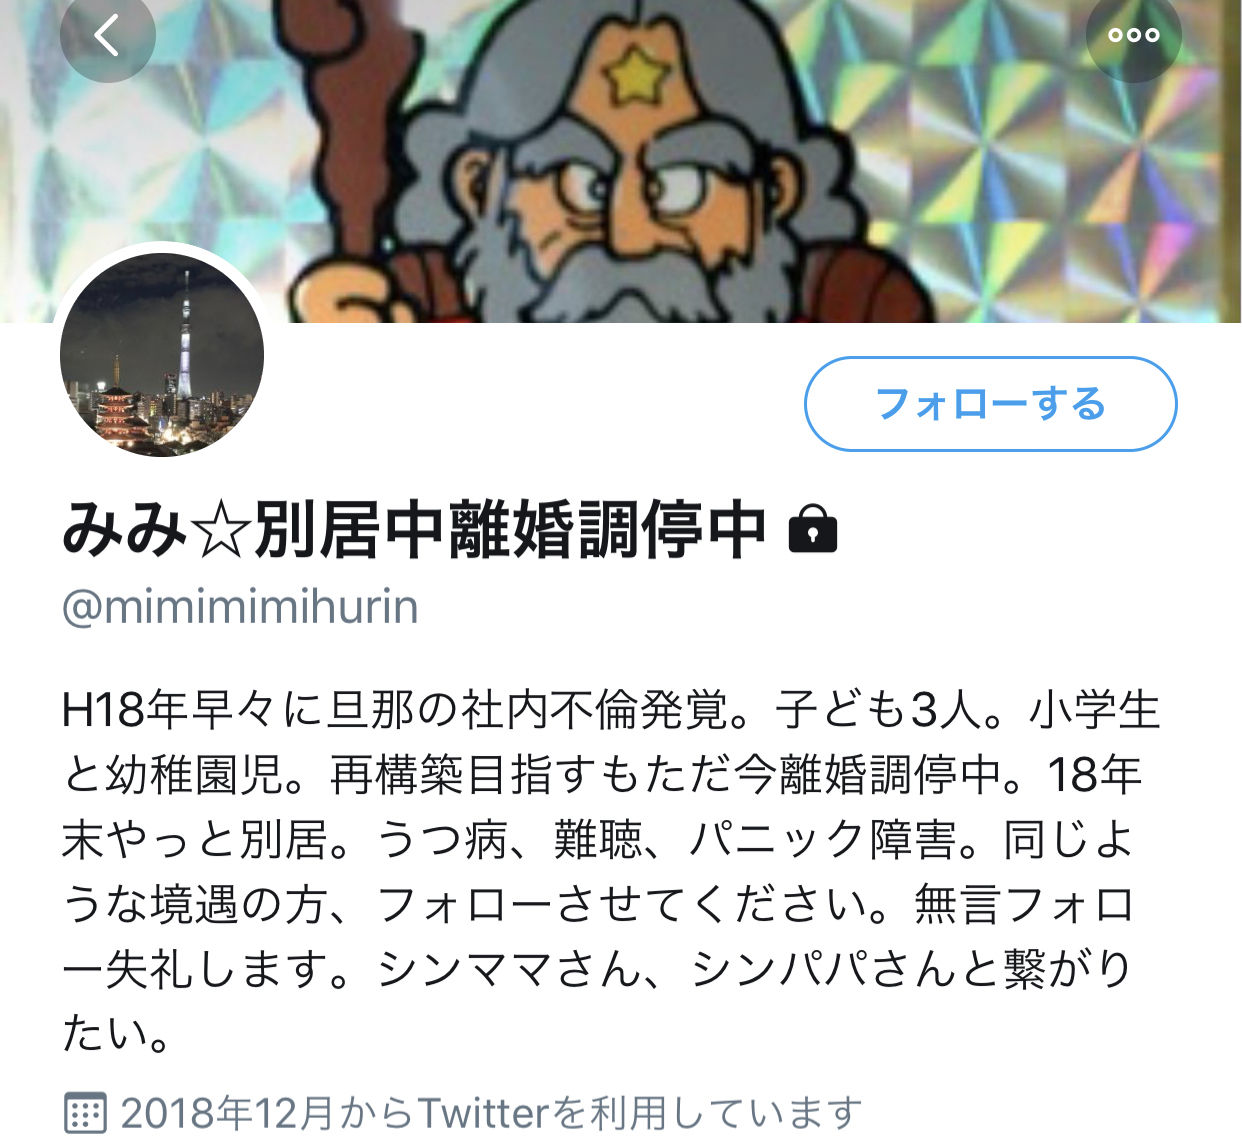Select the @mimimimihurin handle text
The height and width of the screenshot is (1144, 1242).
[240, 607]
